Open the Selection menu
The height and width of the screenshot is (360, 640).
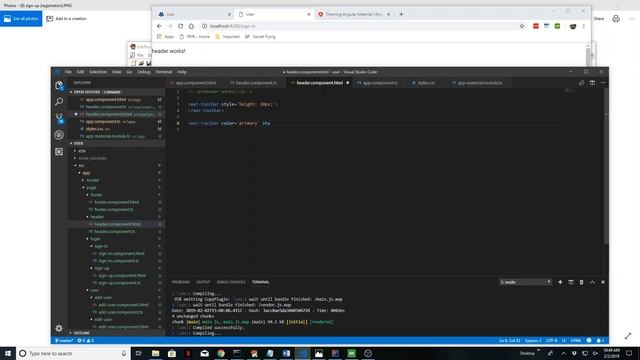pos(98,72)
